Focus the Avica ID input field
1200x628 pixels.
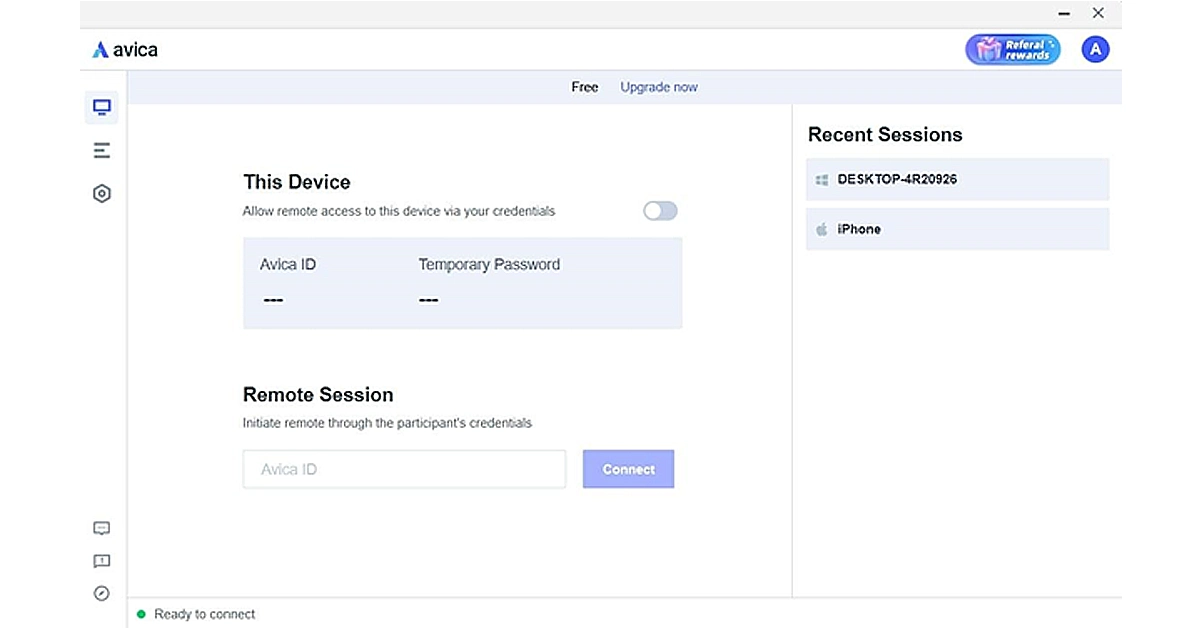404,469
